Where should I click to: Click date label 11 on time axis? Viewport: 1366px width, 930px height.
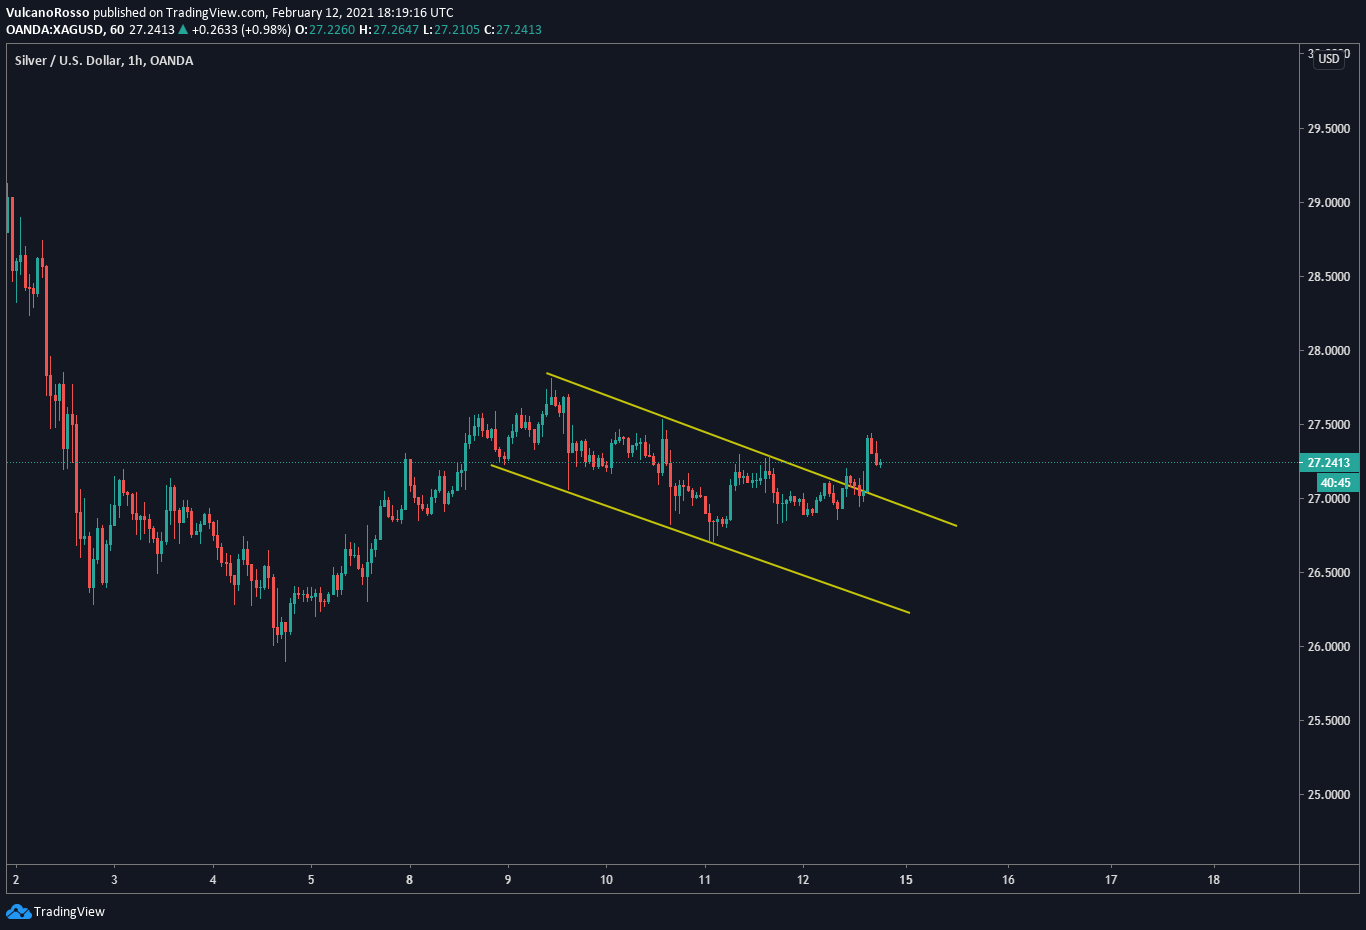click(705, 880)
